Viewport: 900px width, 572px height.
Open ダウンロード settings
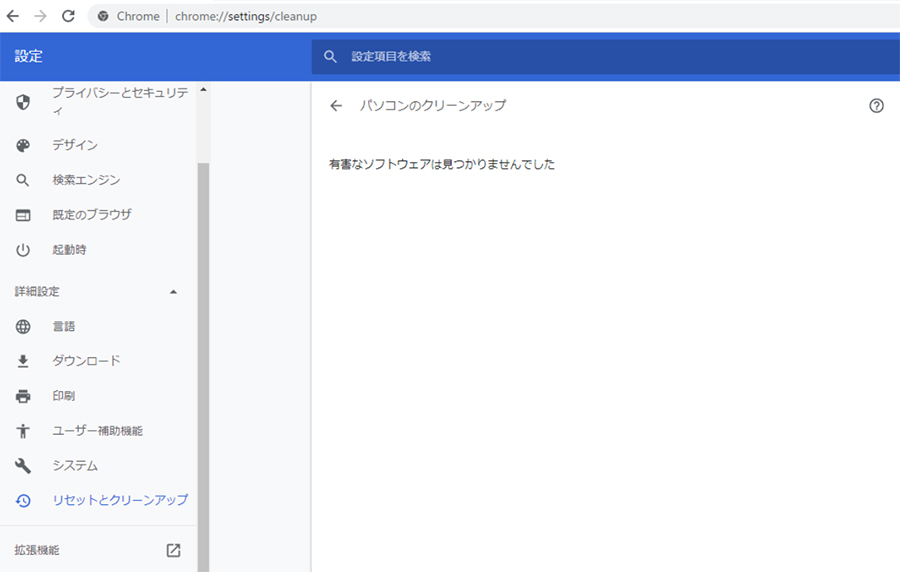87,361
